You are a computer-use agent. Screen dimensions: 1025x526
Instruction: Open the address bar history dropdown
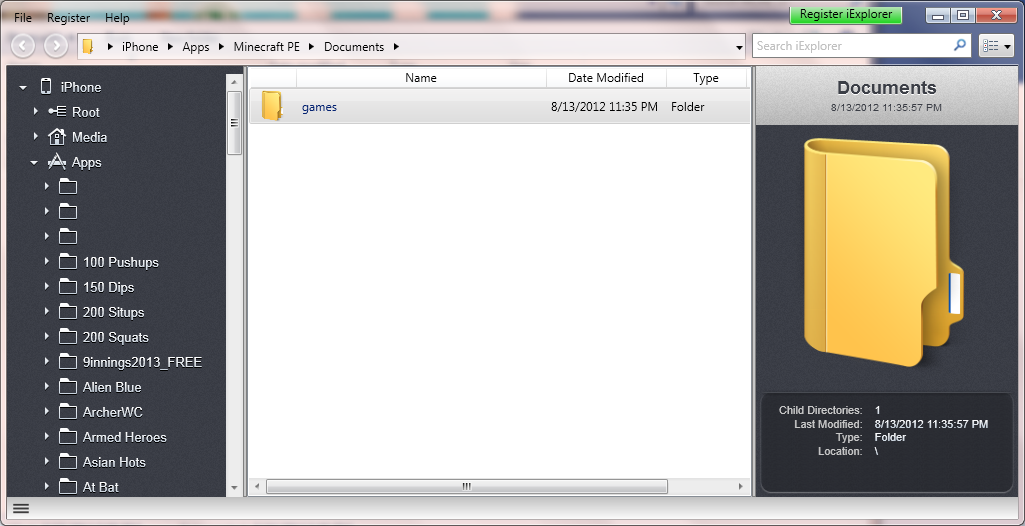point(739,48)
